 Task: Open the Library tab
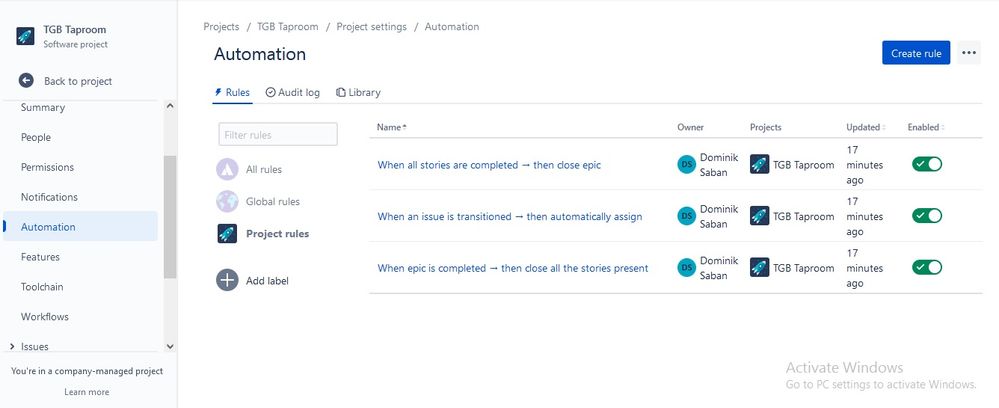click(x=359, y=92)
